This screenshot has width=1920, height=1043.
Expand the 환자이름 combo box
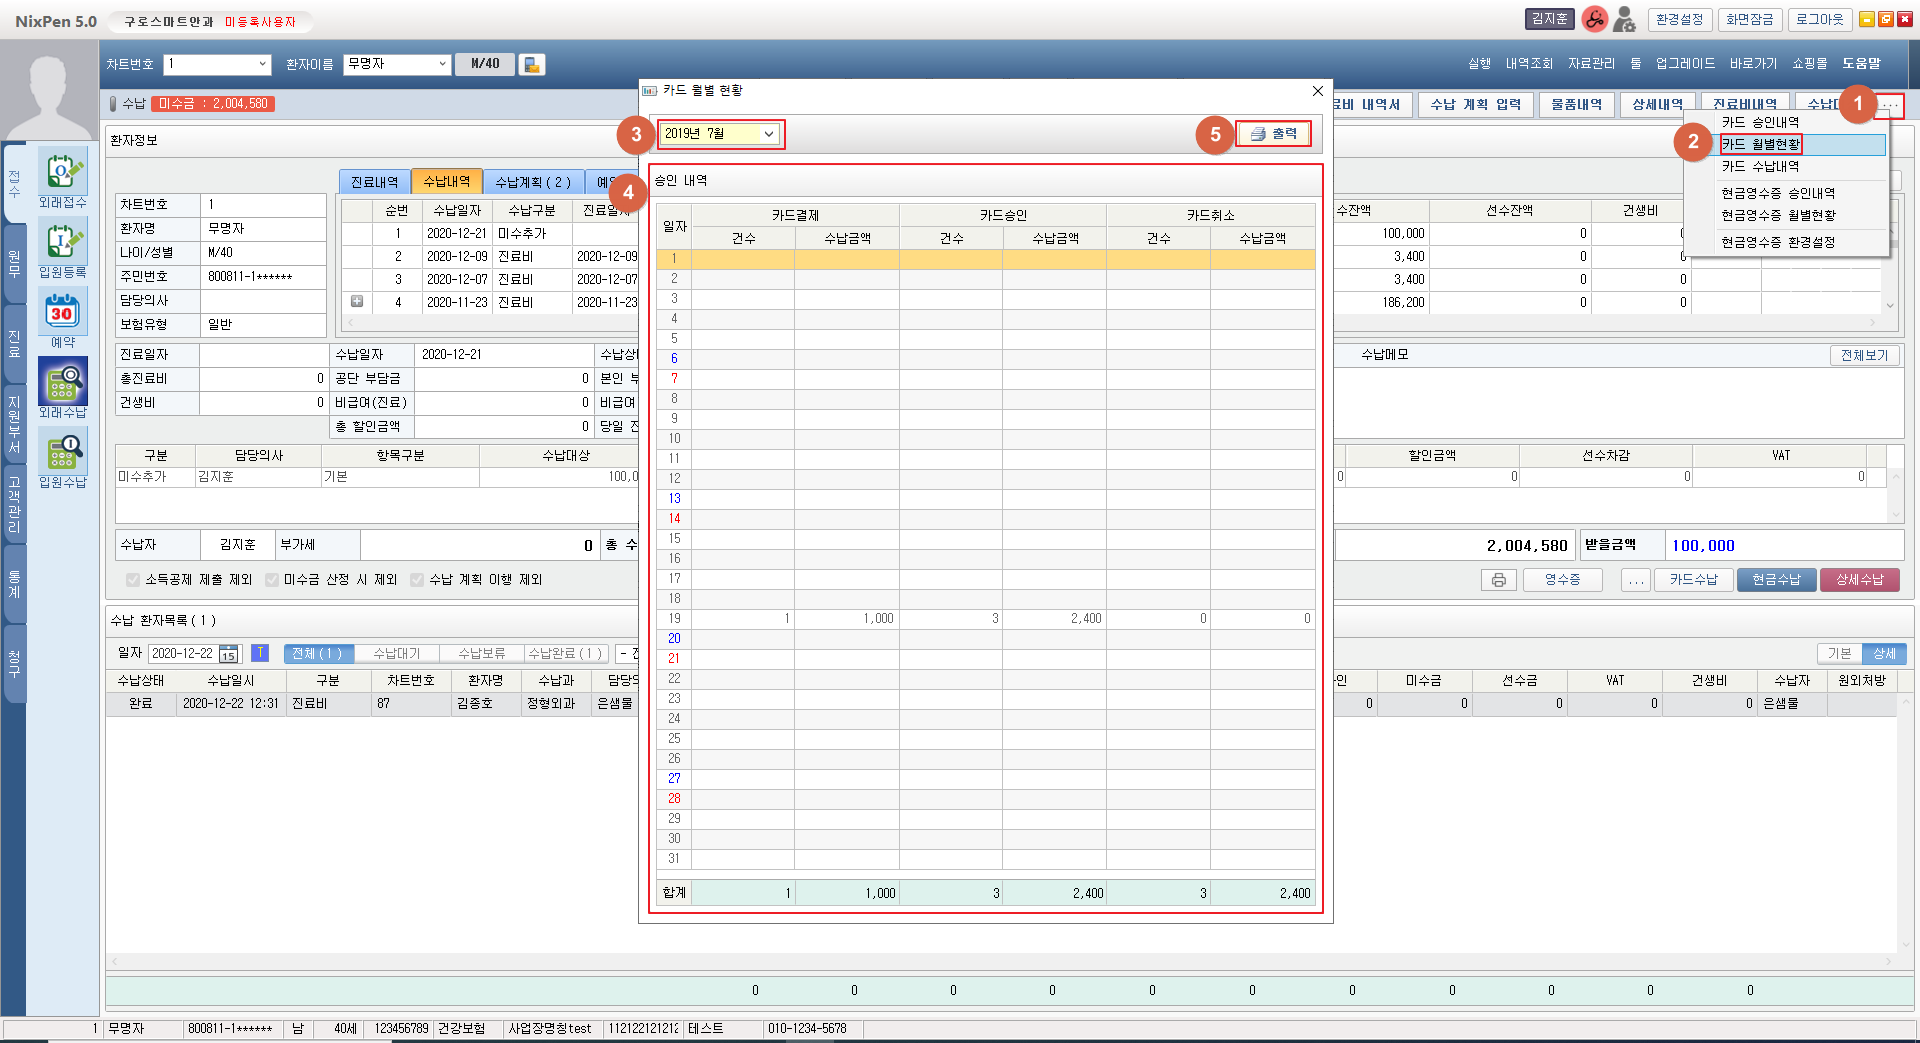442,65
